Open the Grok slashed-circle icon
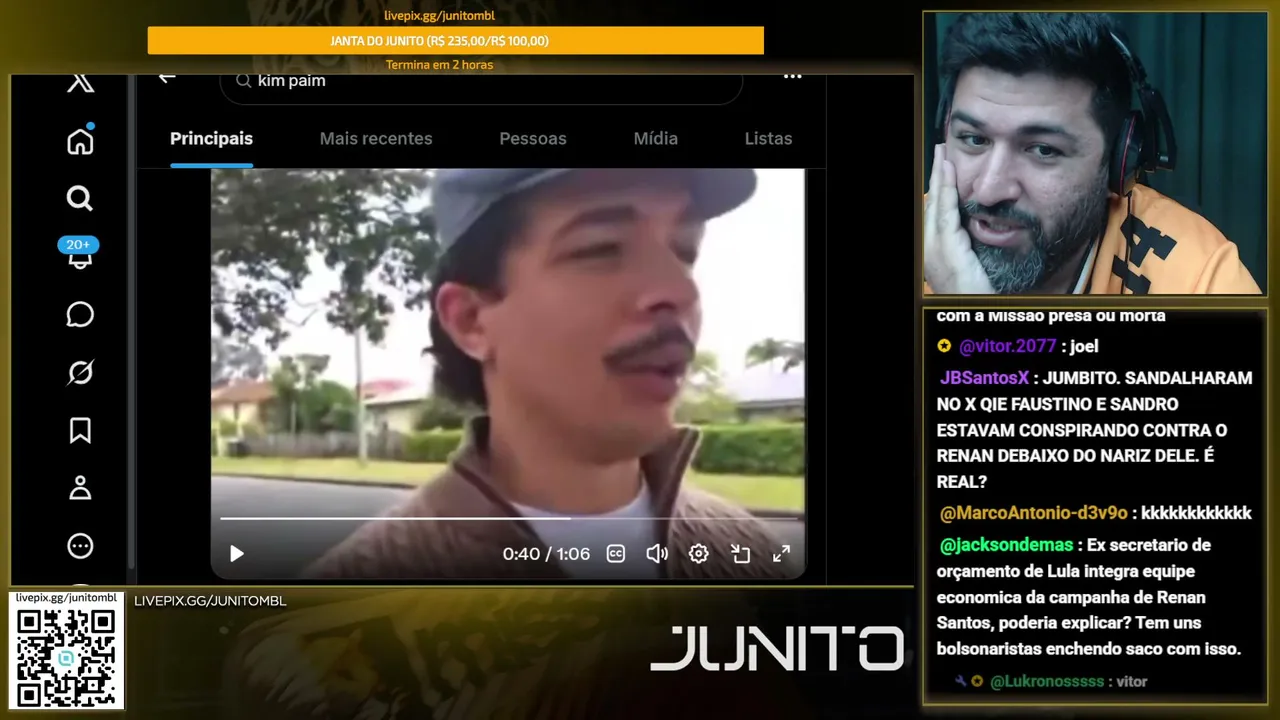This screenshot has width=1280, height=720. [x=80, y=373]
